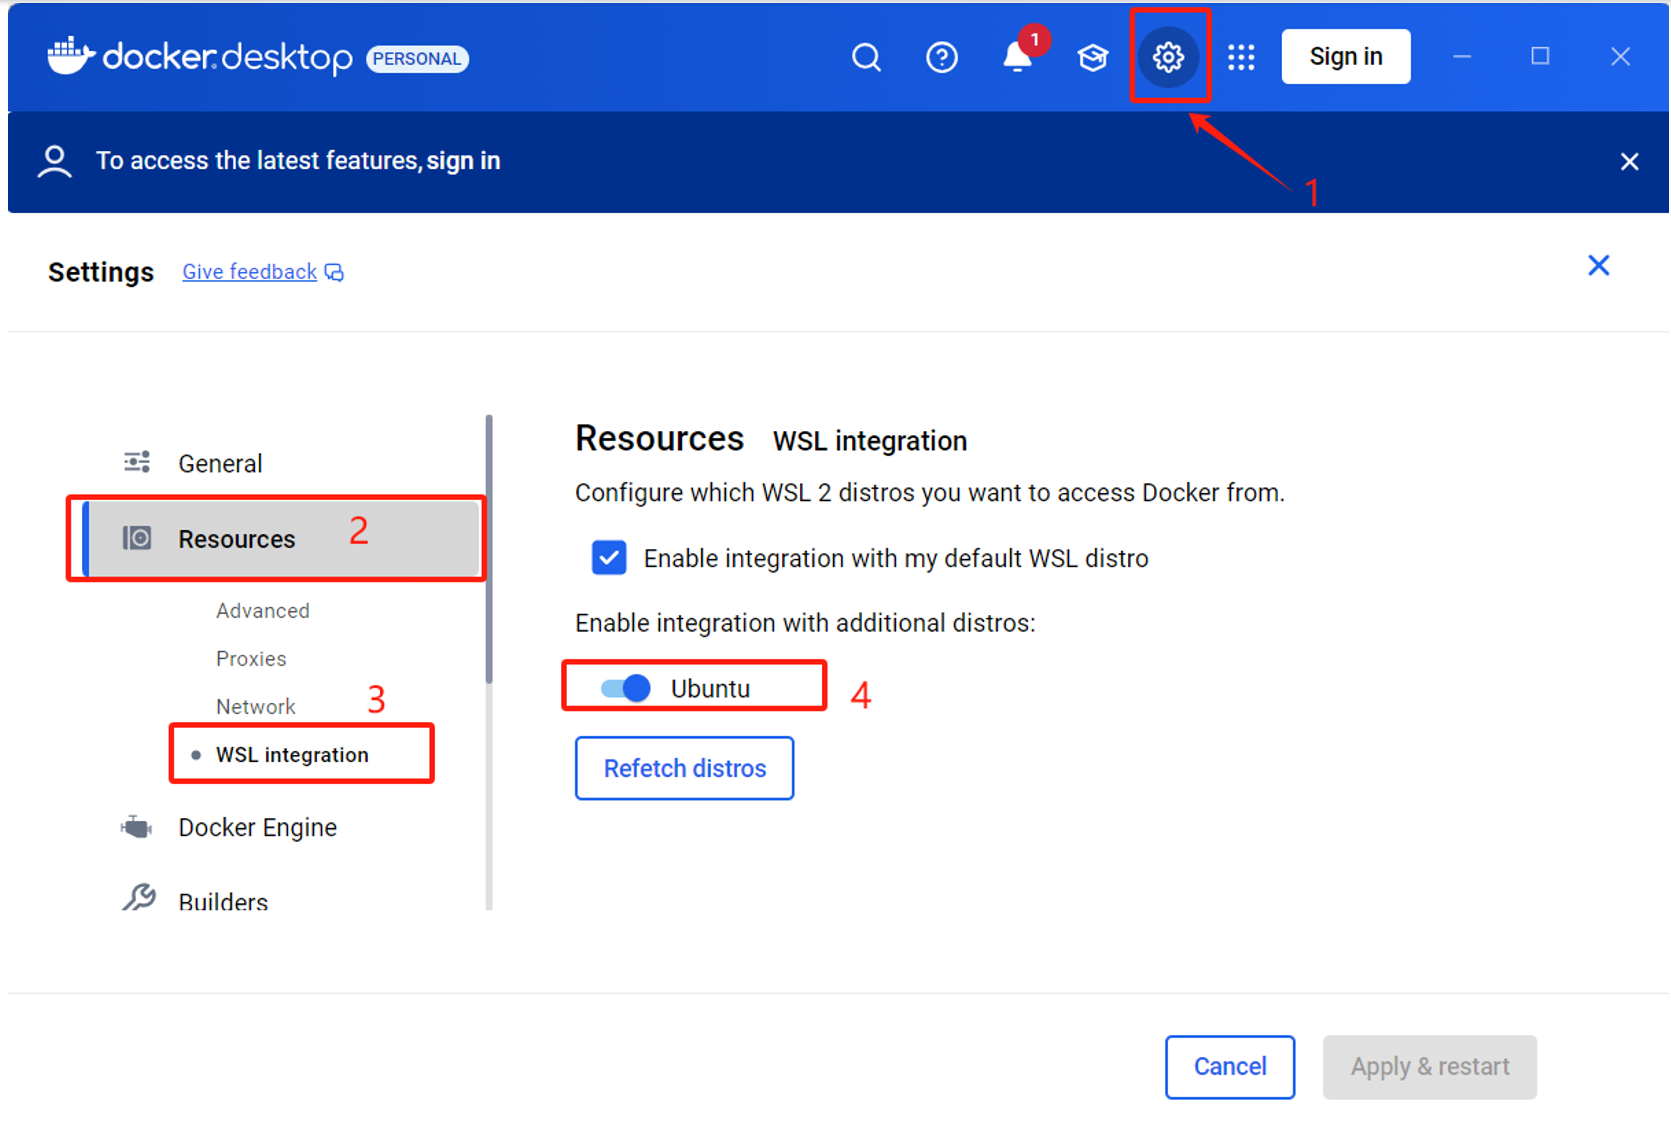Click the help question mark icon
Viewport: 1671px width, 1126px height.
[941, 58]
